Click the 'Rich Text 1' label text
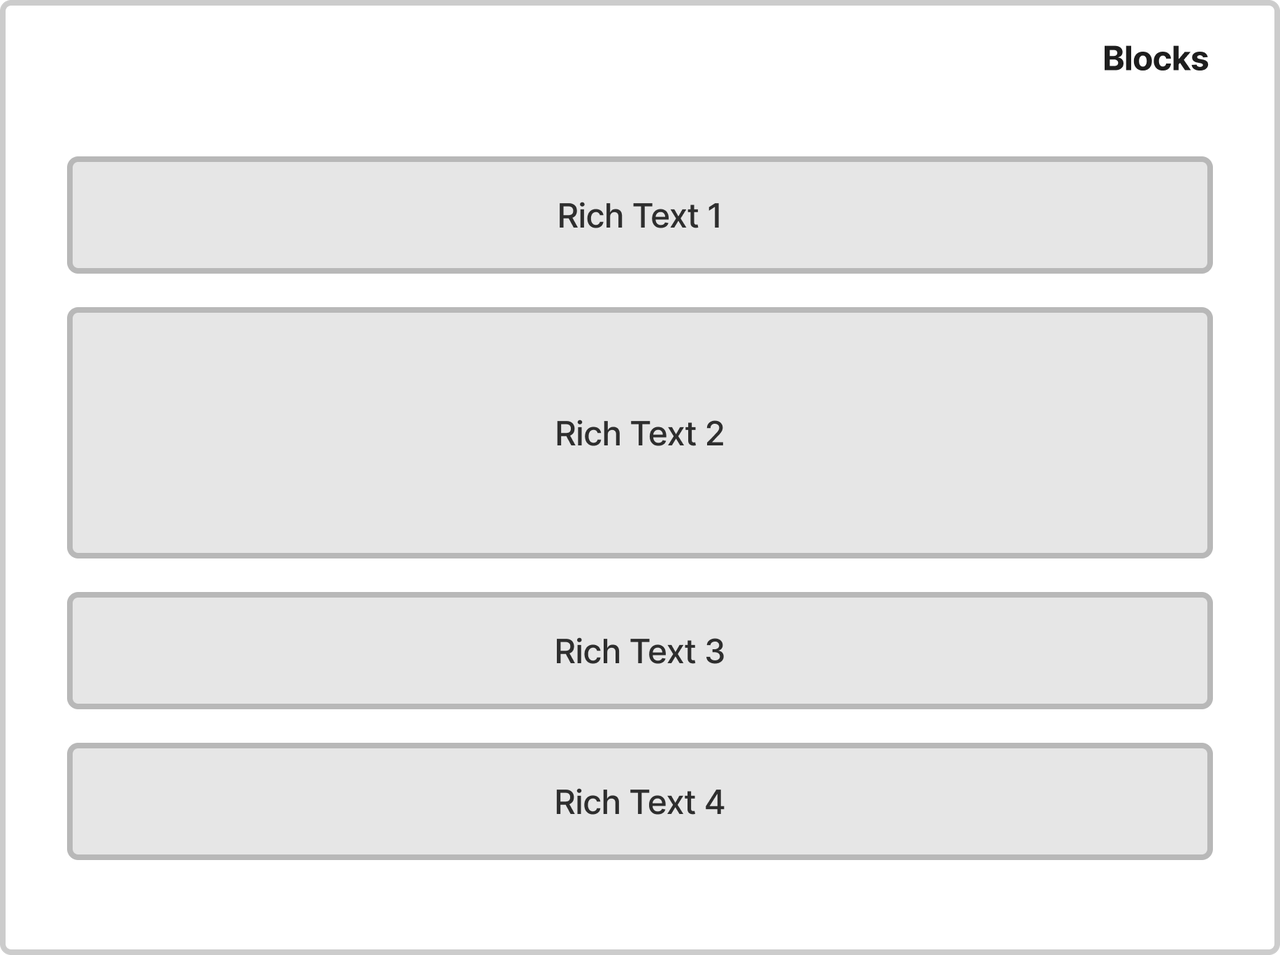 tap(640, 216)
